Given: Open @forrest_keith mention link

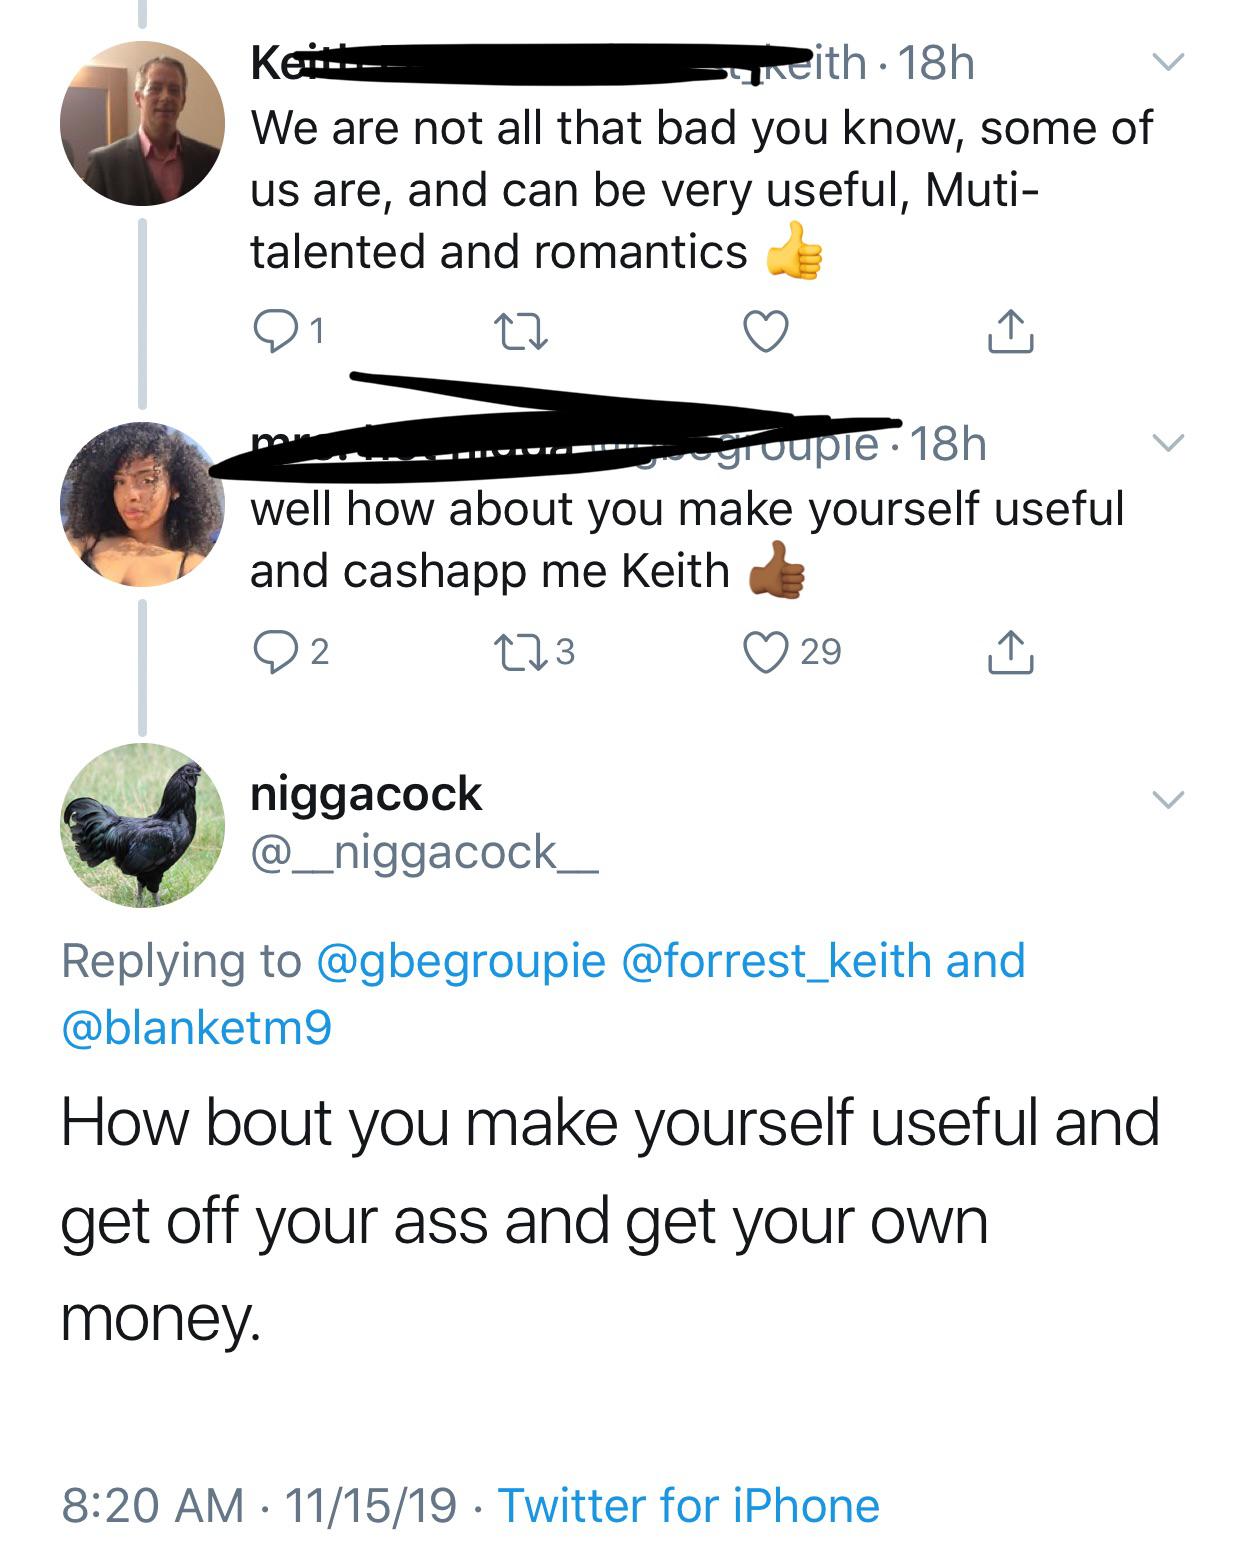Looking at the screenshot, I should [x=776, y=961].
